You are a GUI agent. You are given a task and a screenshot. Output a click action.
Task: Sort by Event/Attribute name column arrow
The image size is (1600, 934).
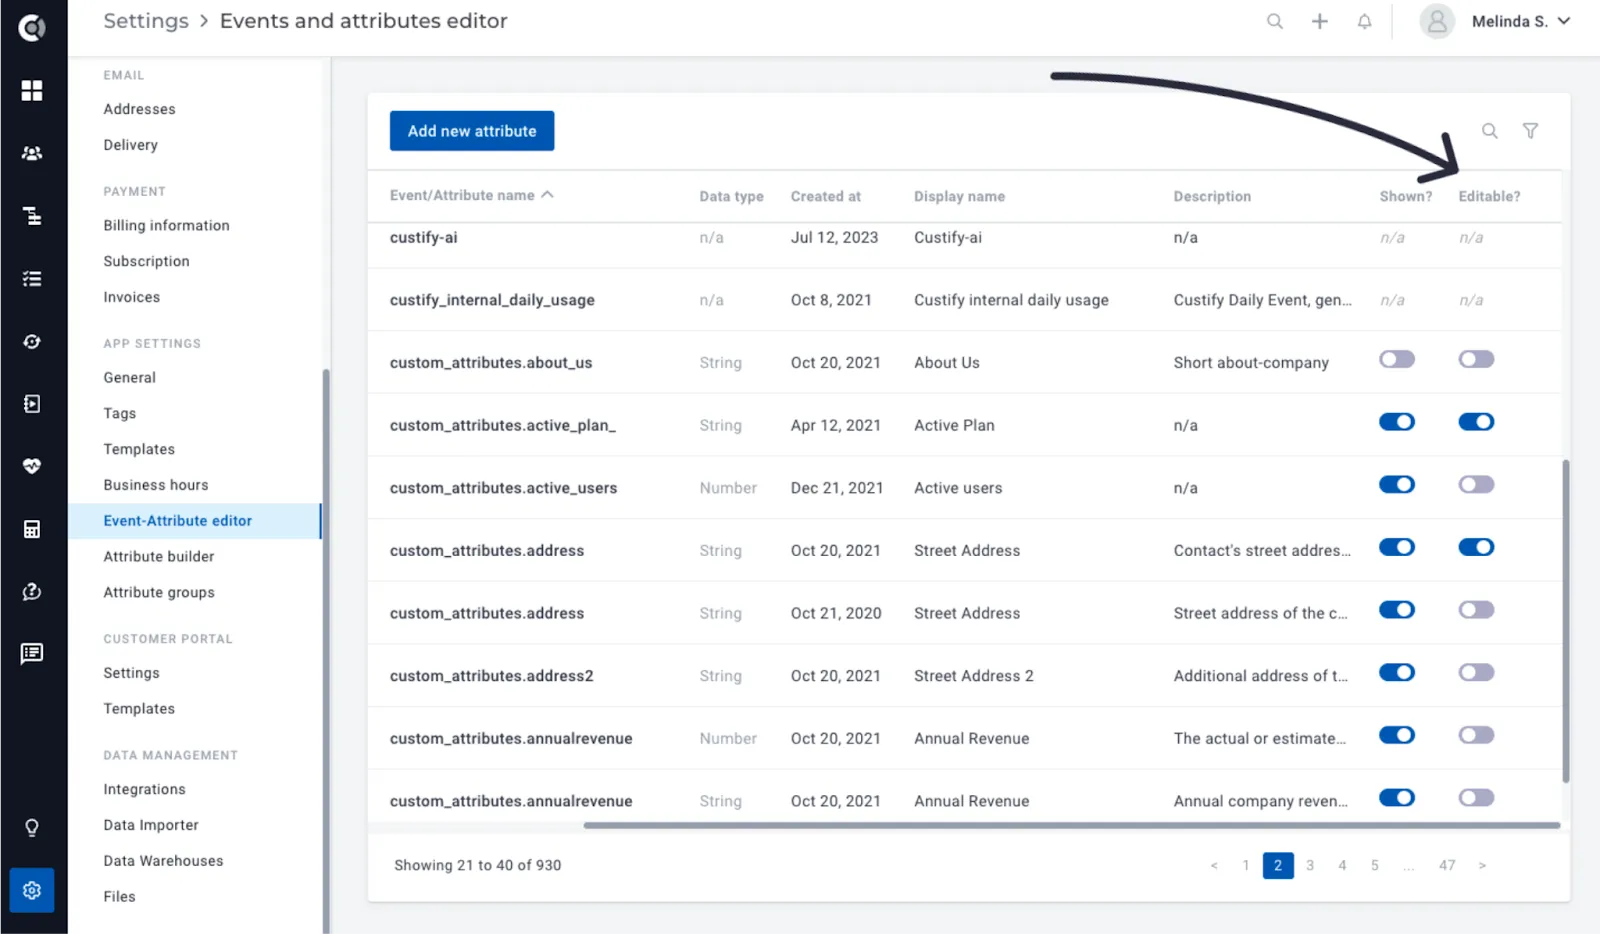point(548,195)
